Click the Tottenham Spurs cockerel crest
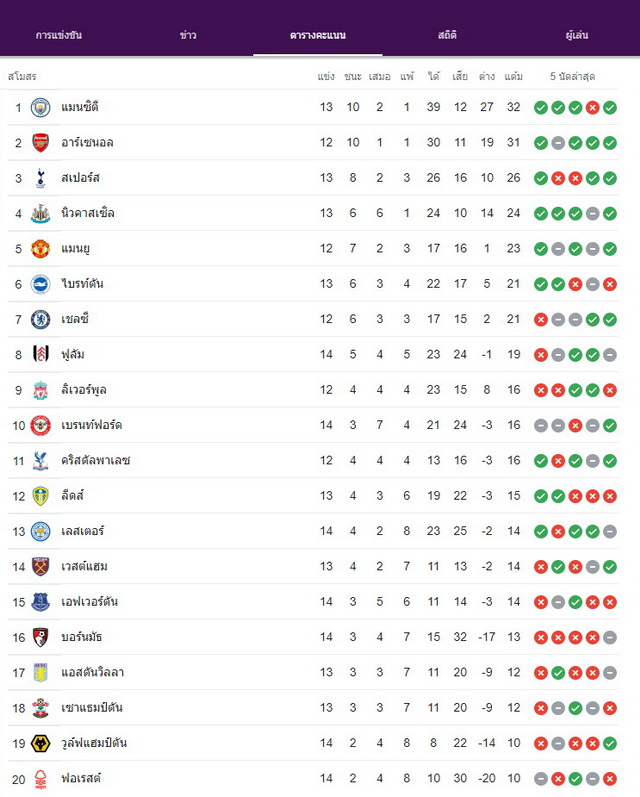 click(x=41, y=178)
